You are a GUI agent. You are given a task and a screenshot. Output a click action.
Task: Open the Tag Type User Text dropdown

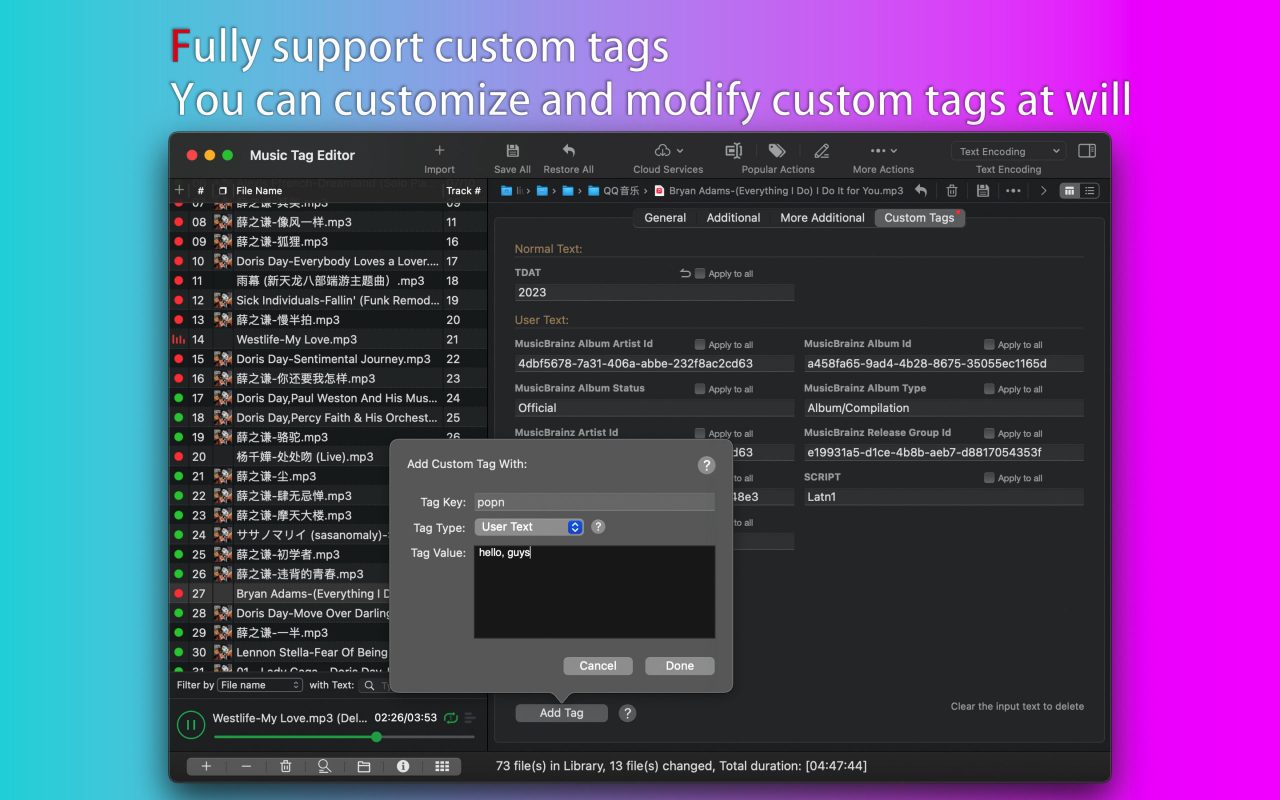click(529, 527)
